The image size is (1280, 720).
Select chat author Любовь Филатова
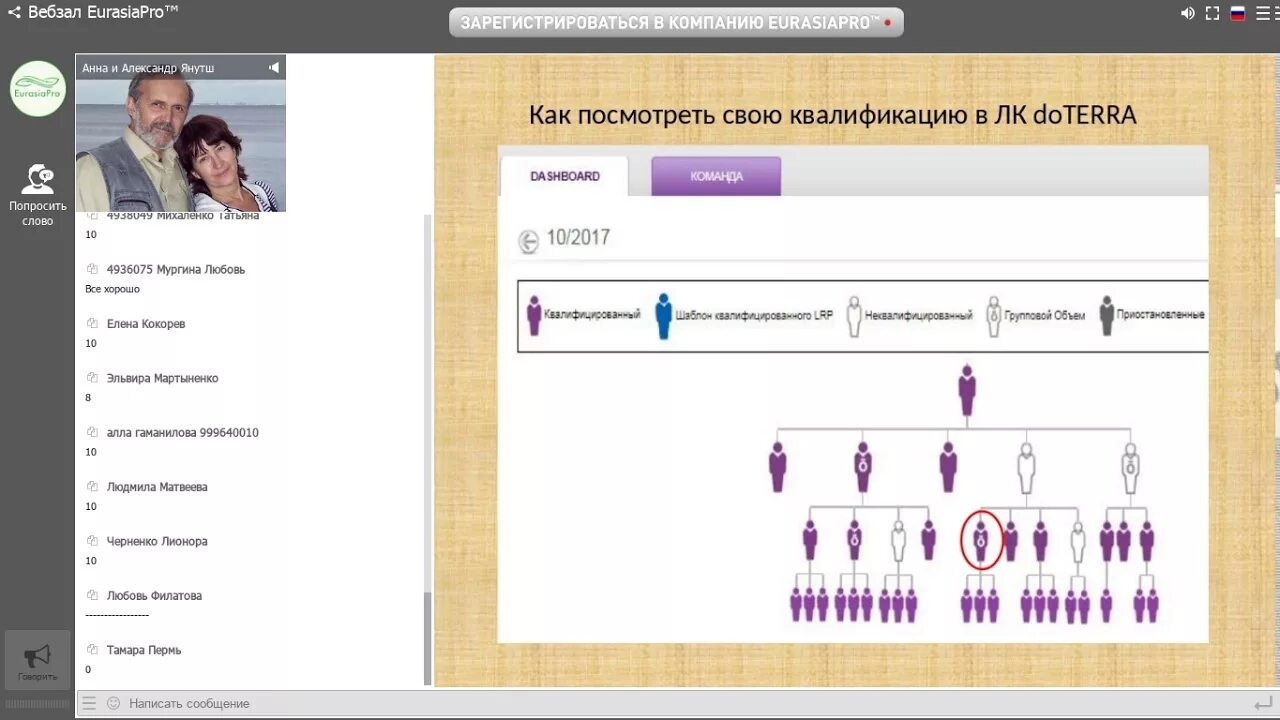[x=154, y=596]
